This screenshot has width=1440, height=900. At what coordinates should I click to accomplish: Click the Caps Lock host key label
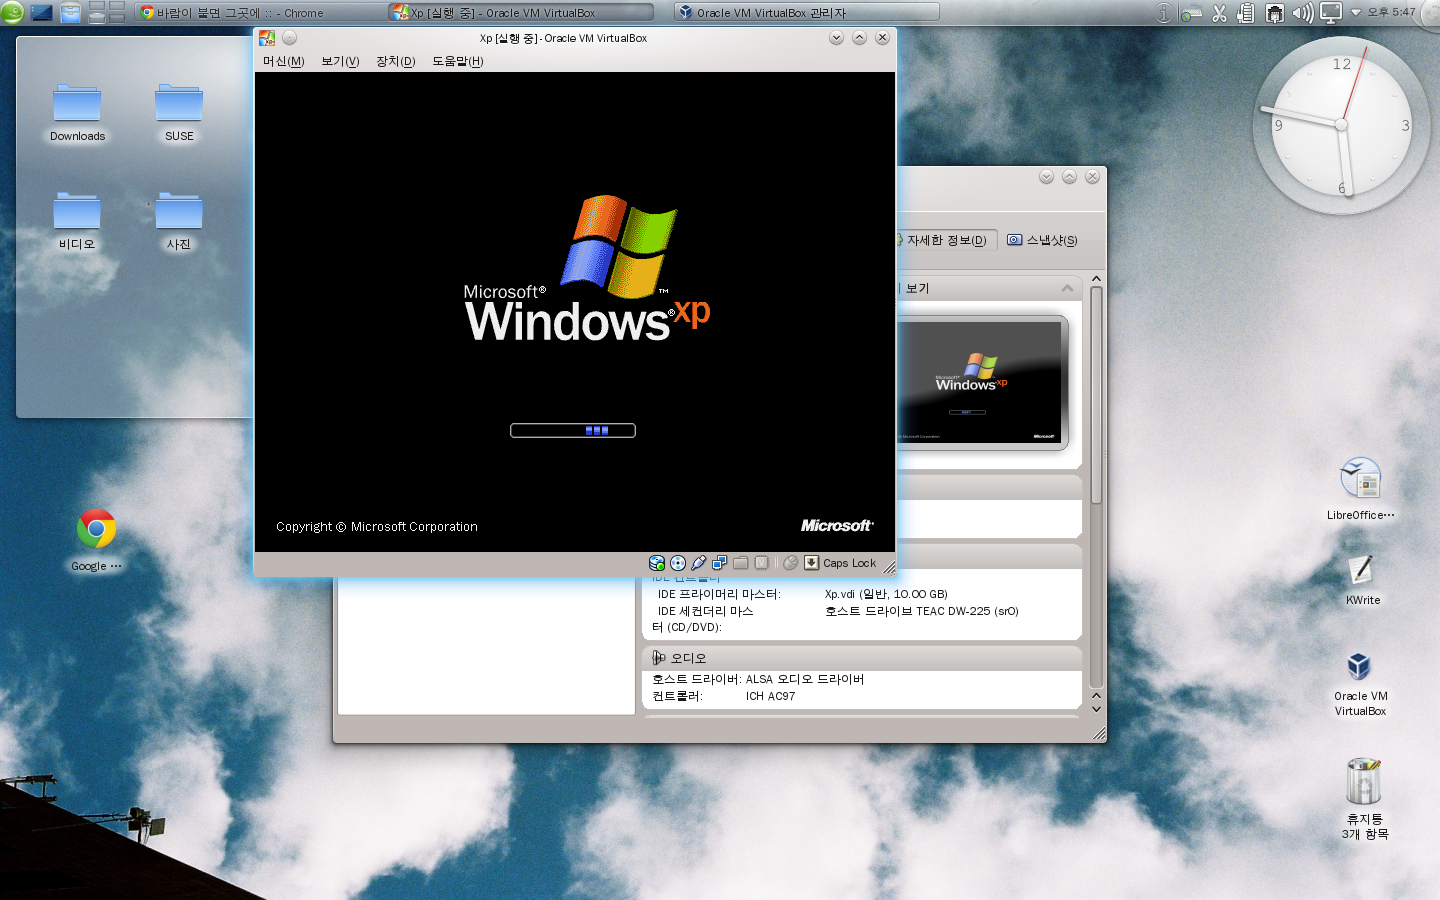849,563
